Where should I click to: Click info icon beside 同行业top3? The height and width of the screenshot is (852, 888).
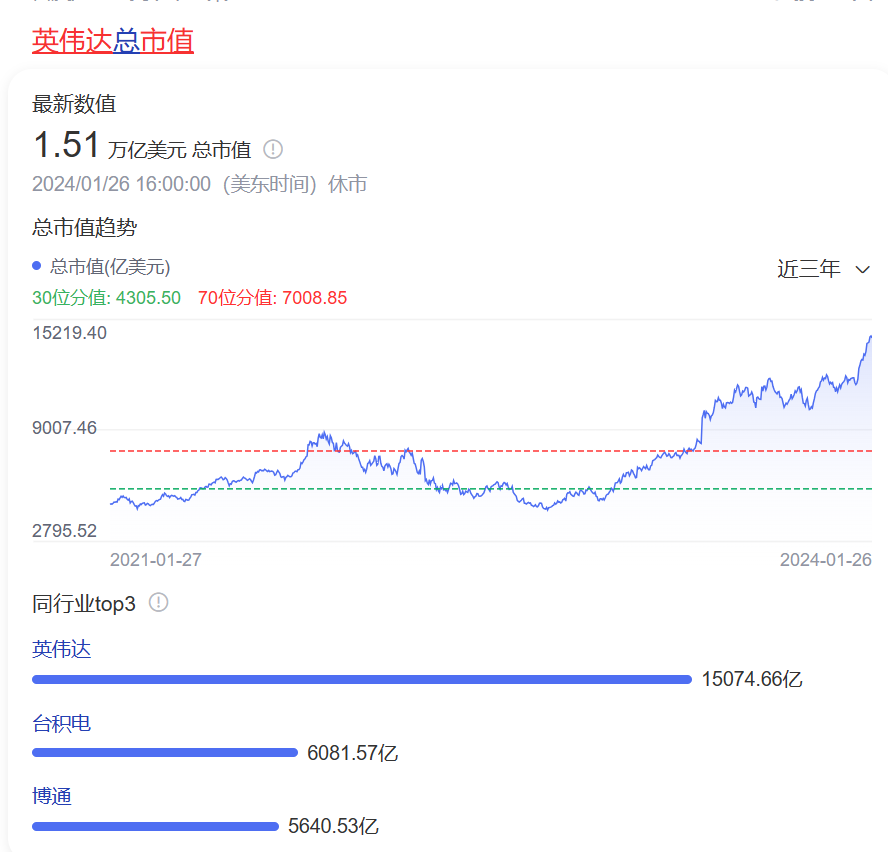click(x=159, y=602)
